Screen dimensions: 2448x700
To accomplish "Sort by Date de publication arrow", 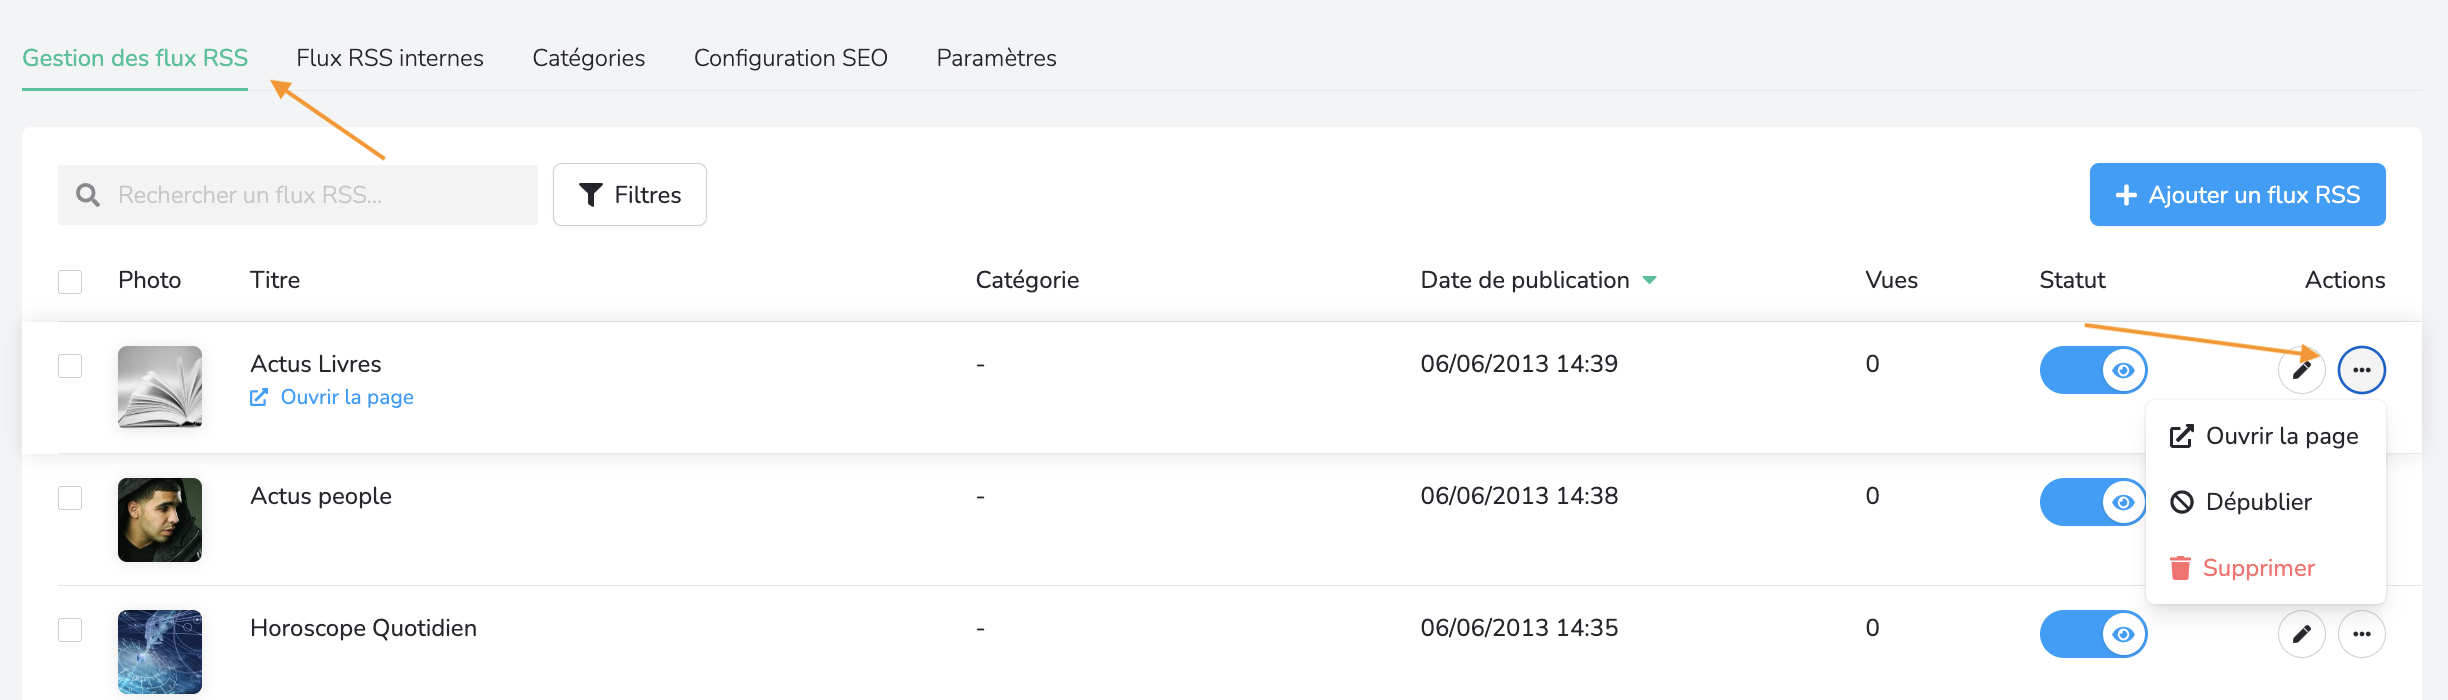I will 1650,280.
